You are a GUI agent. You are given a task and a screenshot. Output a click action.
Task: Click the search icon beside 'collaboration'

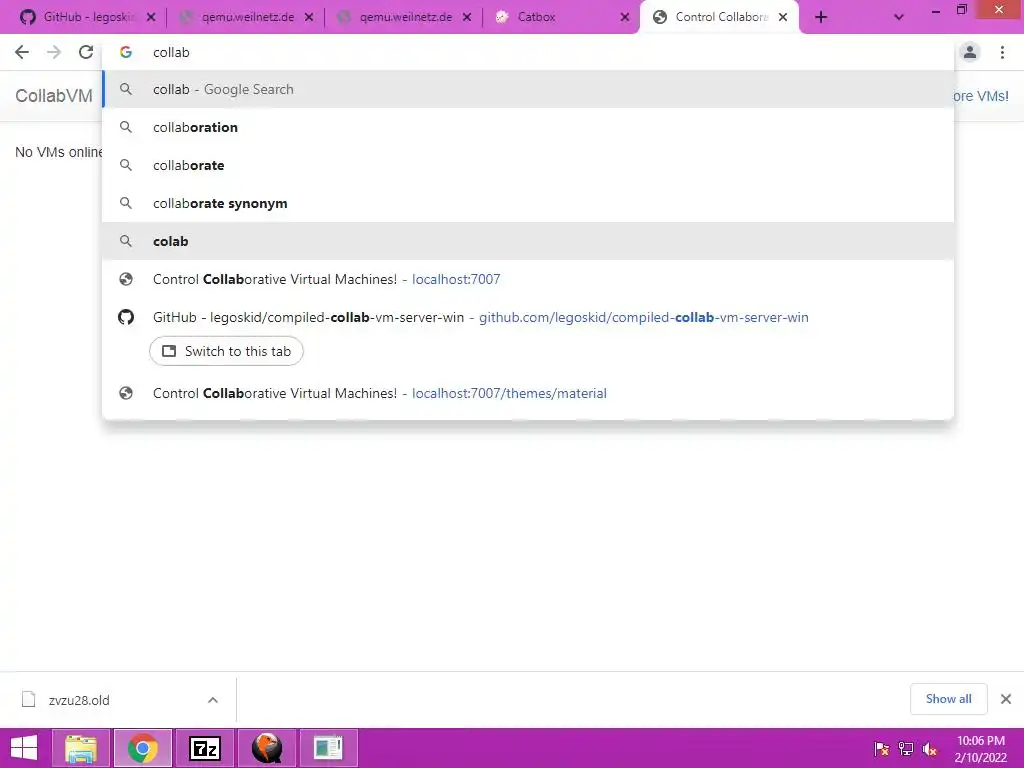tap(126, 127)
